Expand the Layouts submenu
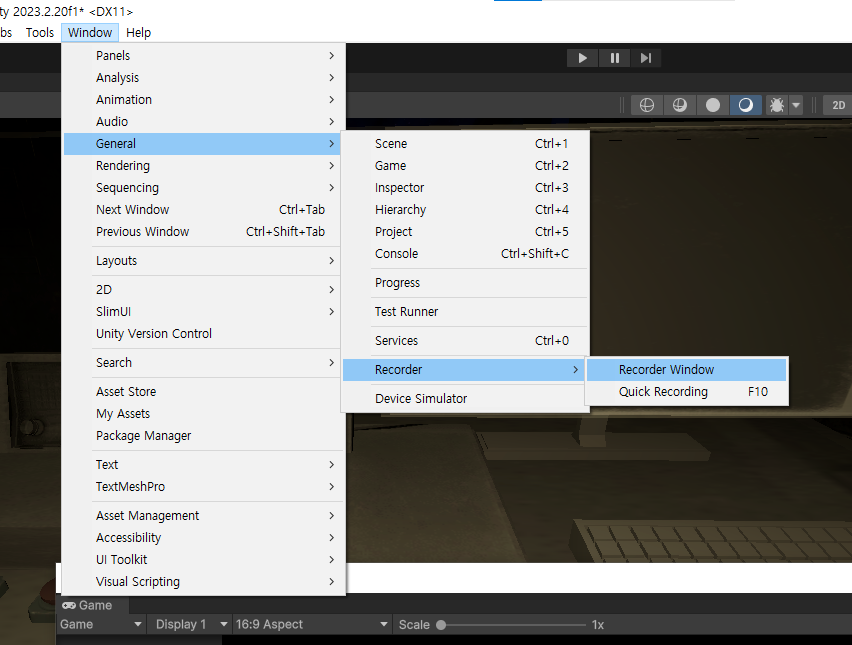Viewport: 852px width, 645px height. click(204, 261)
